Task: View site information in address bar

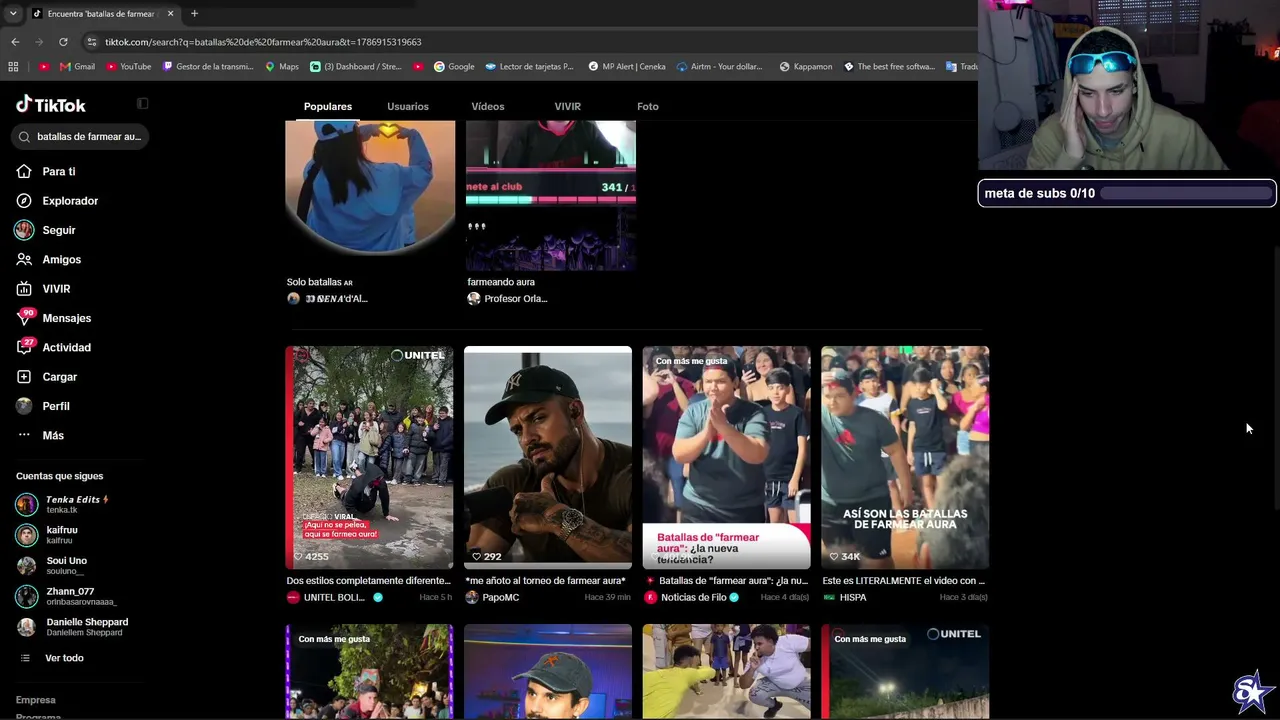Action: pos(92,42)
